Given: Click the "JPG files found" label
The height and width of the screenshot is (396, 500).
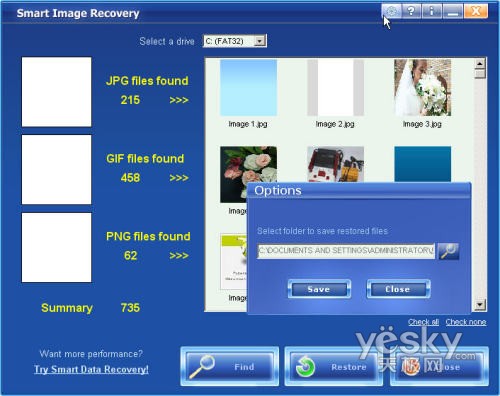Looking at the screenshot, I should [147, 81].
